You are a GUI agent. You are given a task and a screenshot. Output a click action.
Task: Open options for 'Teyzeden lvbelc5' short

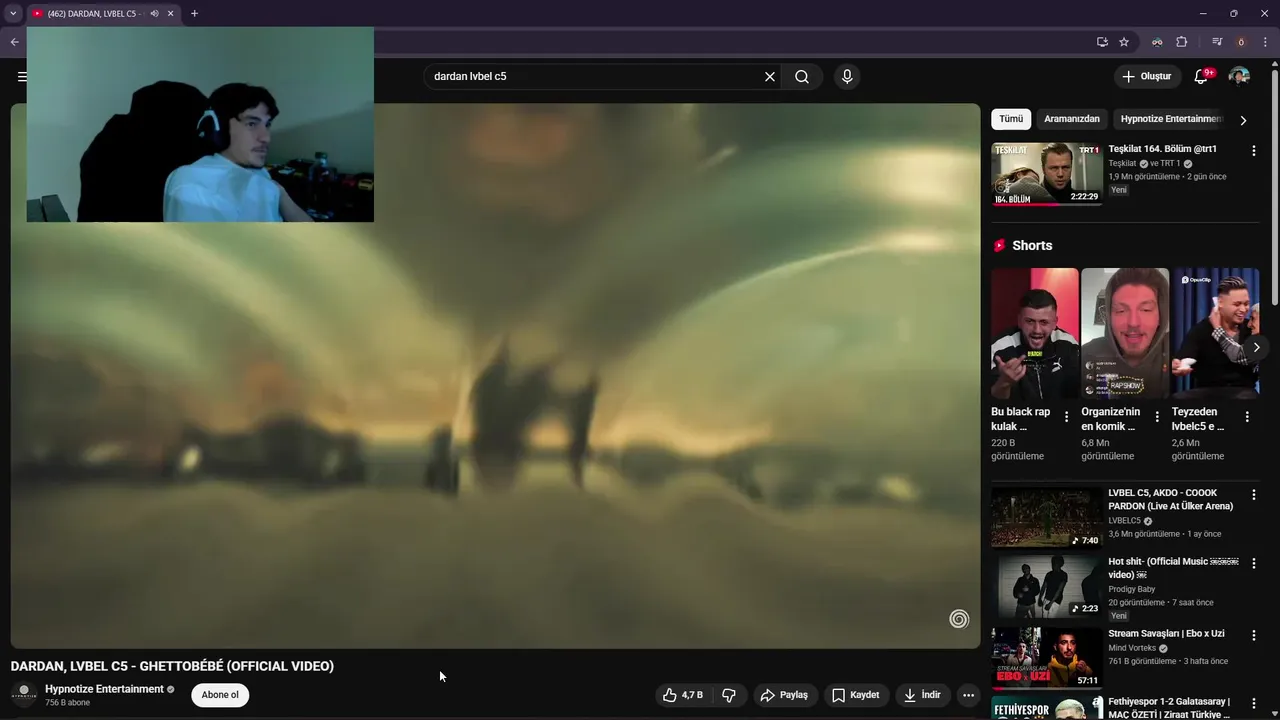(x=1247, y=417)
